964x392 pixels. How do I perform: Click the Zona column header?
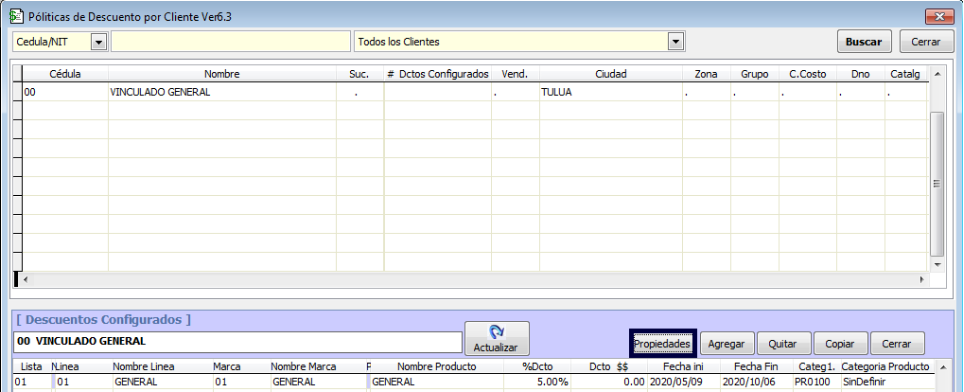click(706, 74)
